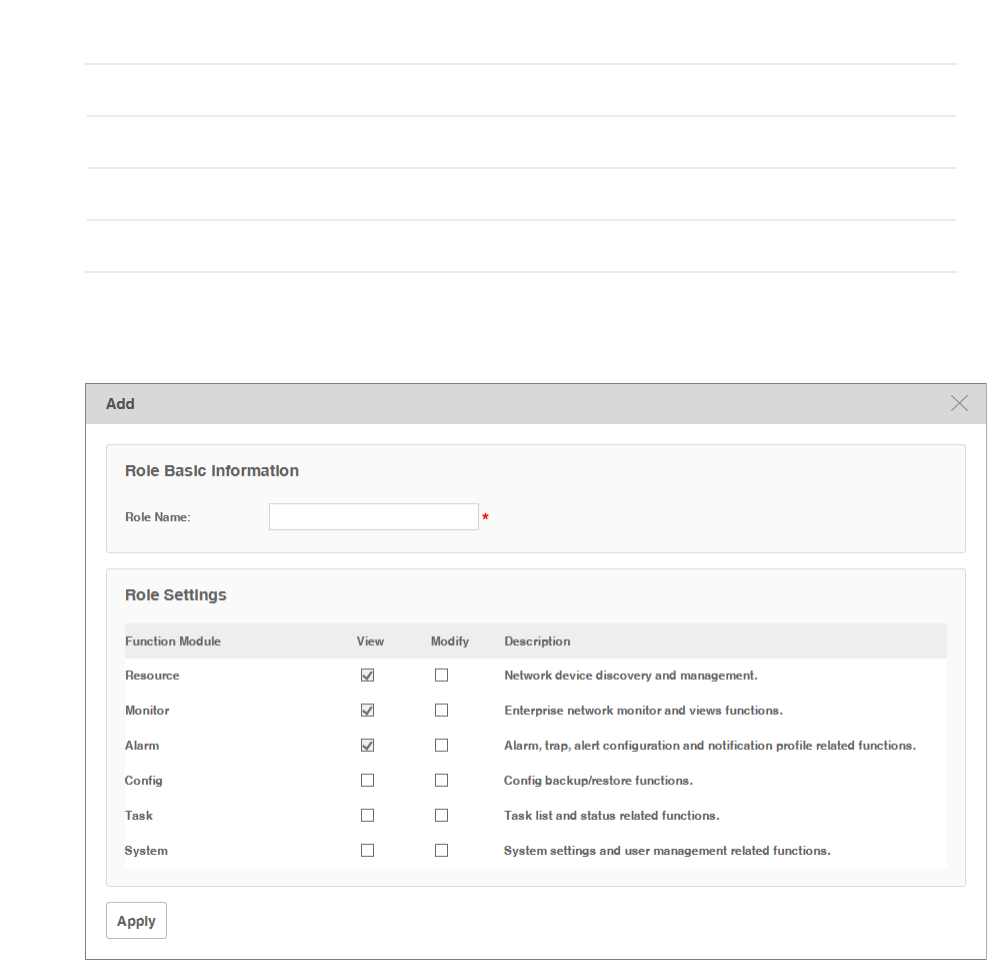Enable View permission for Task
The height and width of the screenshot is (960, 987).
pyautogui.click(x=368, y=816)
